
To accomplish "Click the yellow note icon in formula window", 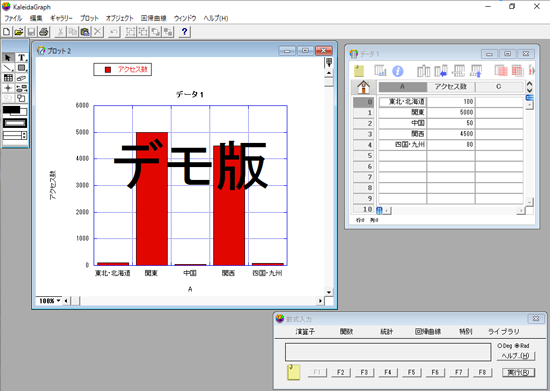I will tap(294, 372).
